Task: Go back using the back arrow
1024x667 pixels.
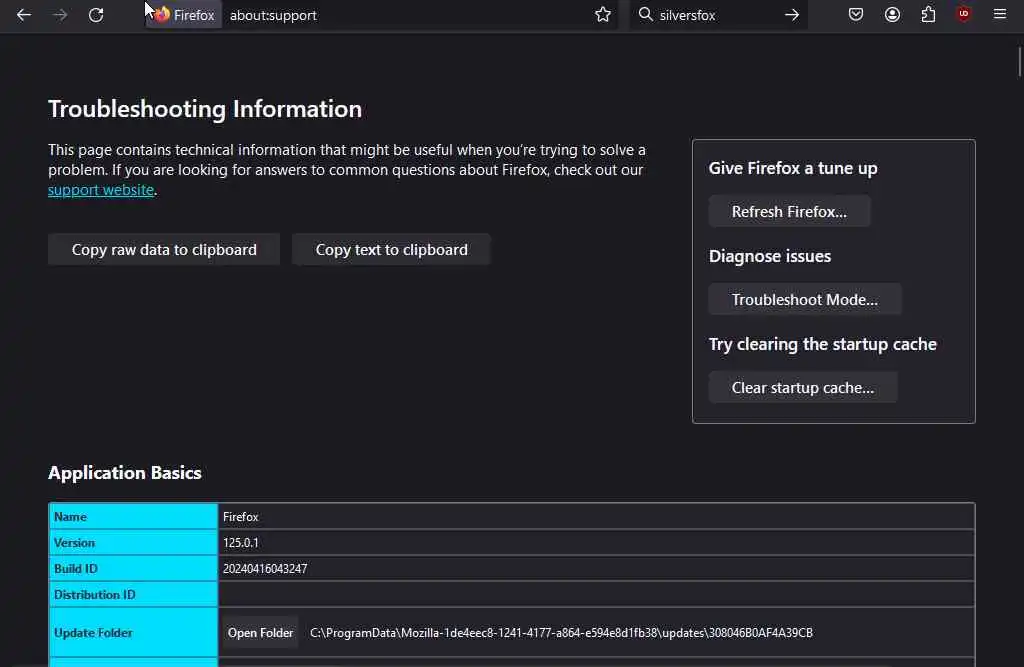Action: 24,14
